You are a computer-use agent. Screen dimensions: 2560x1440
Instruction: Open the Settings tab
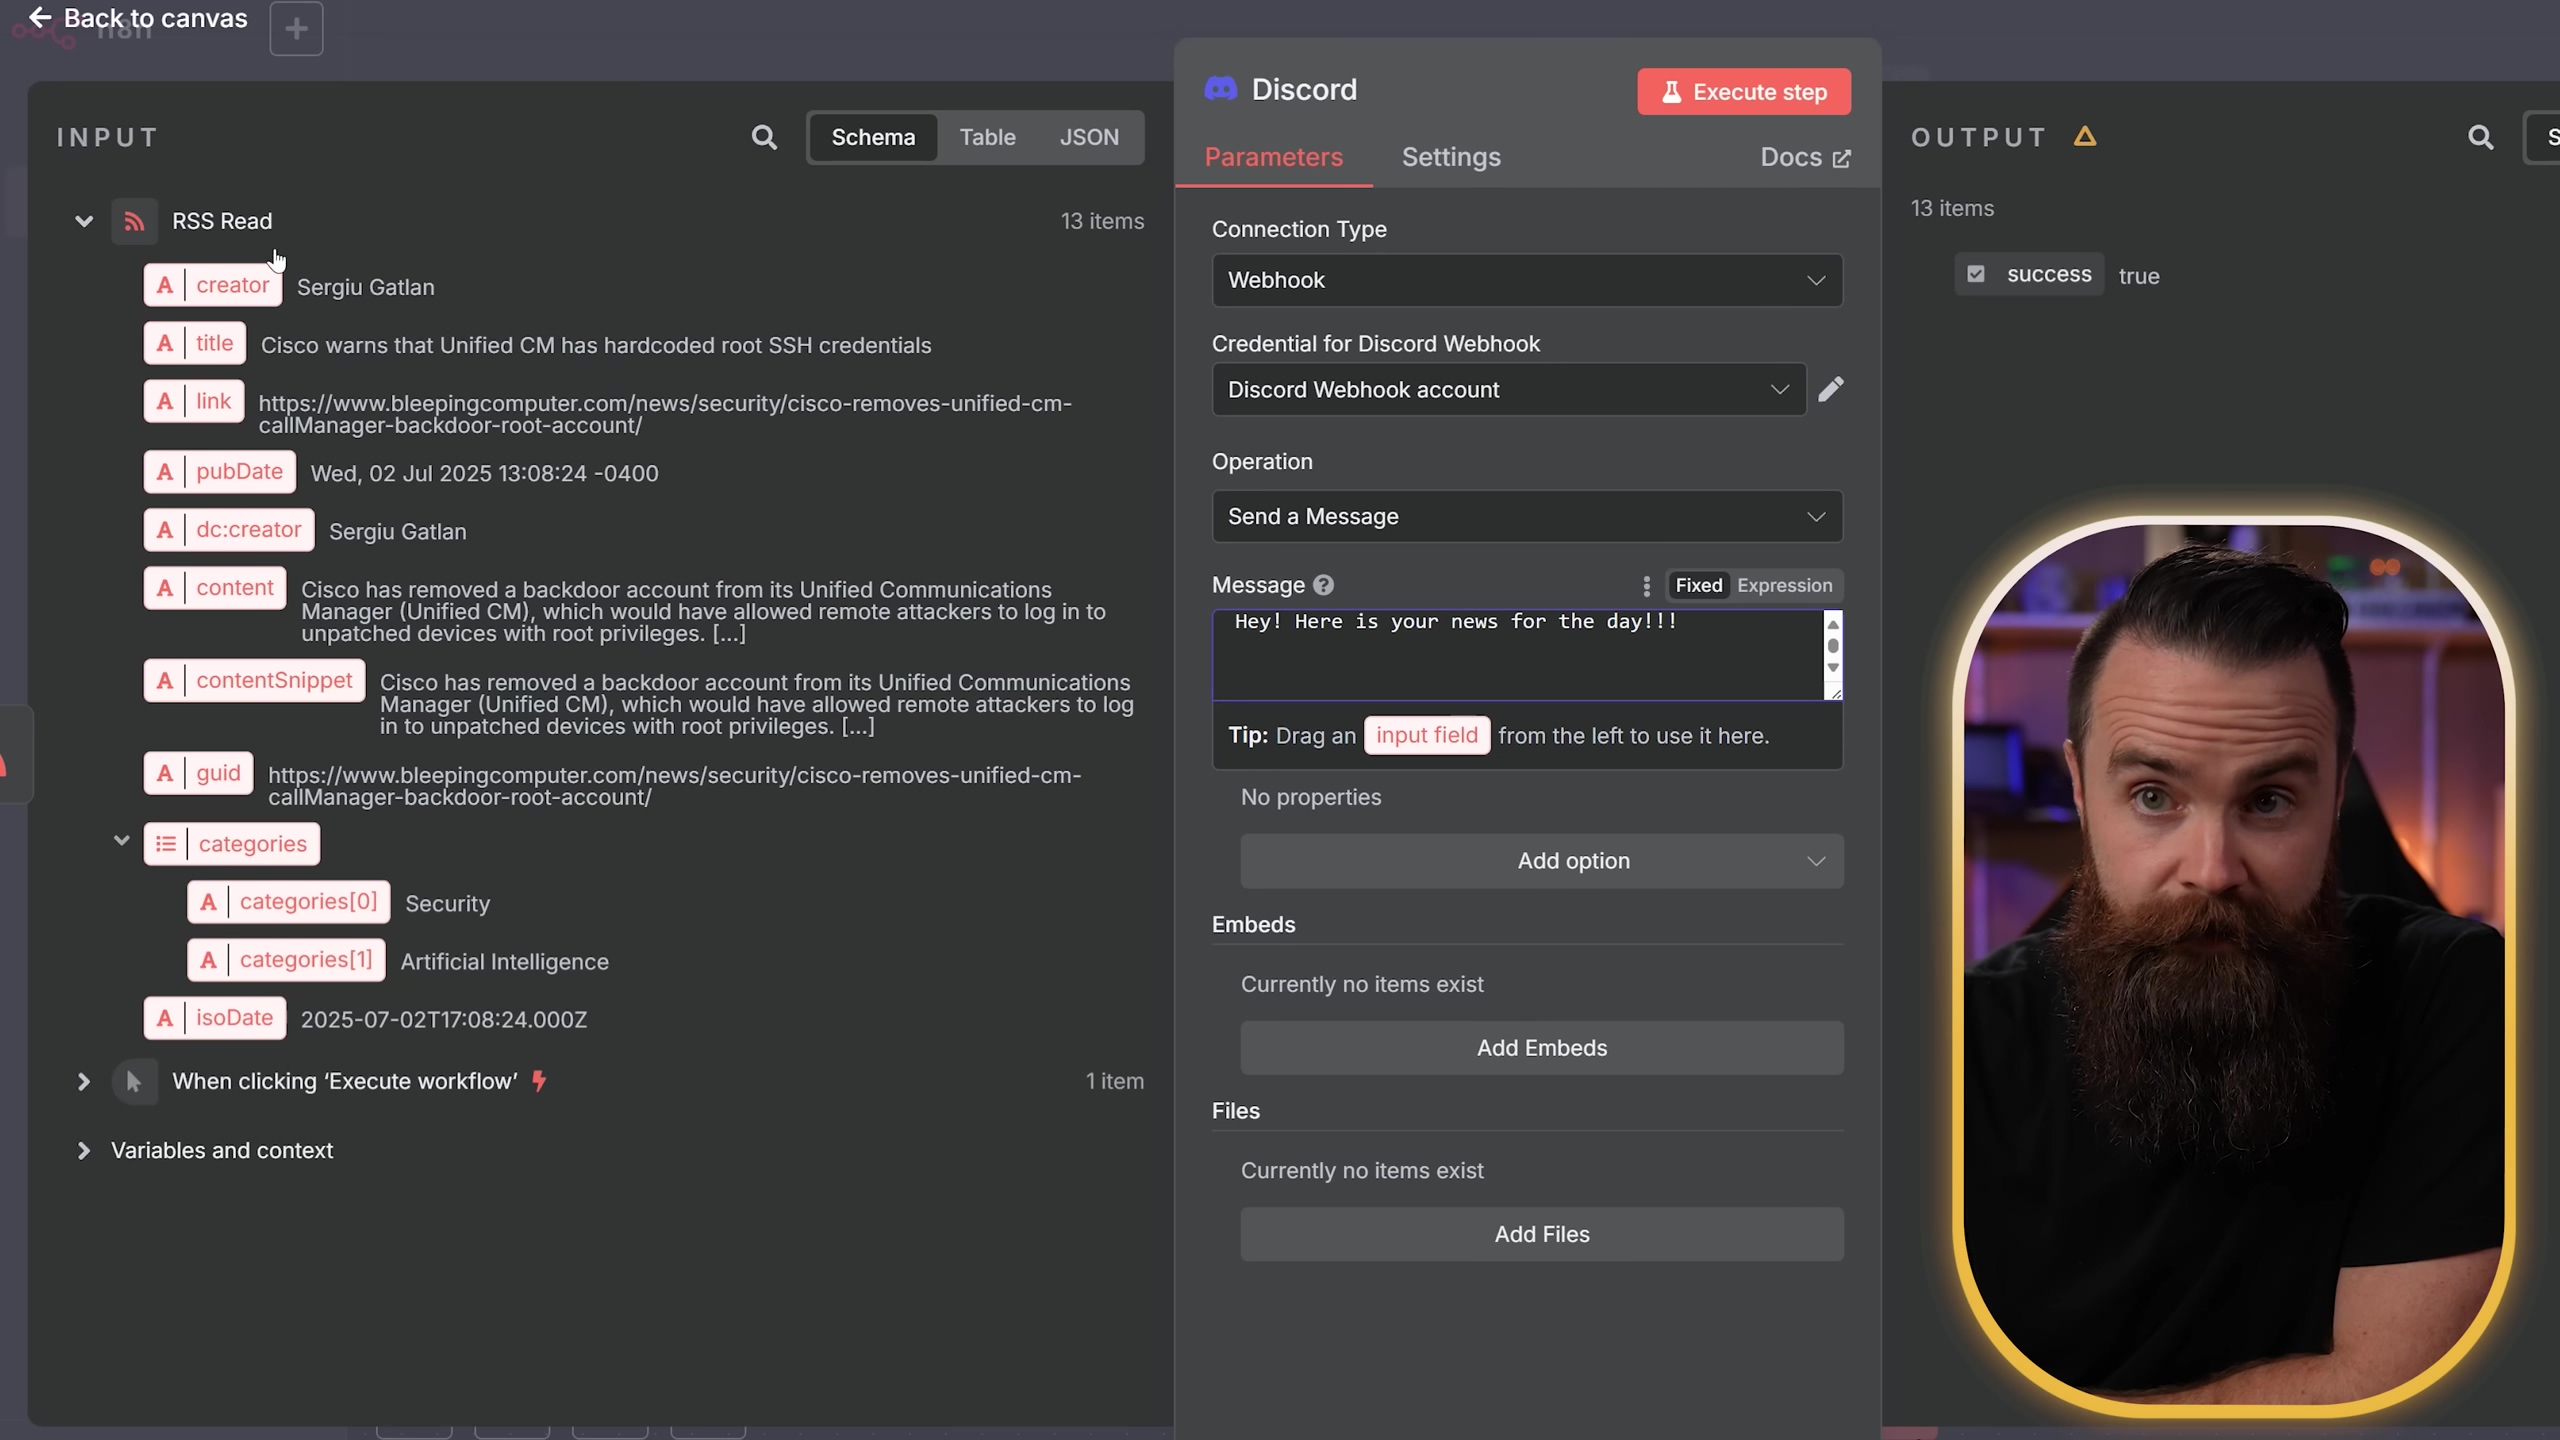[x=1451, y=157]
